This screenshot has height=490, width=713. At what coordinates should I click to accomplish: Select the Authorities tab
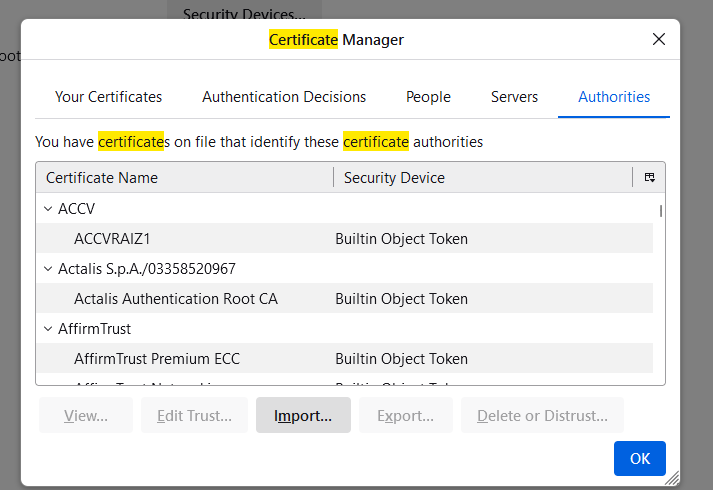[614, 97]
